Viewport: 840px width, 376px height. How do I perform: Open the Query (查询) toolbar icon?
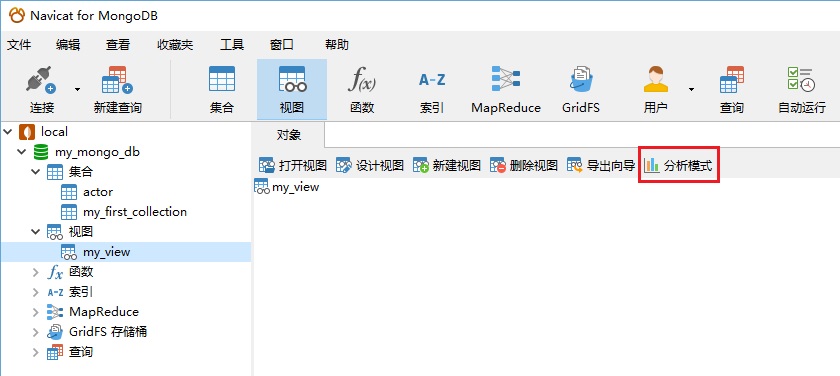coord(731,89)
